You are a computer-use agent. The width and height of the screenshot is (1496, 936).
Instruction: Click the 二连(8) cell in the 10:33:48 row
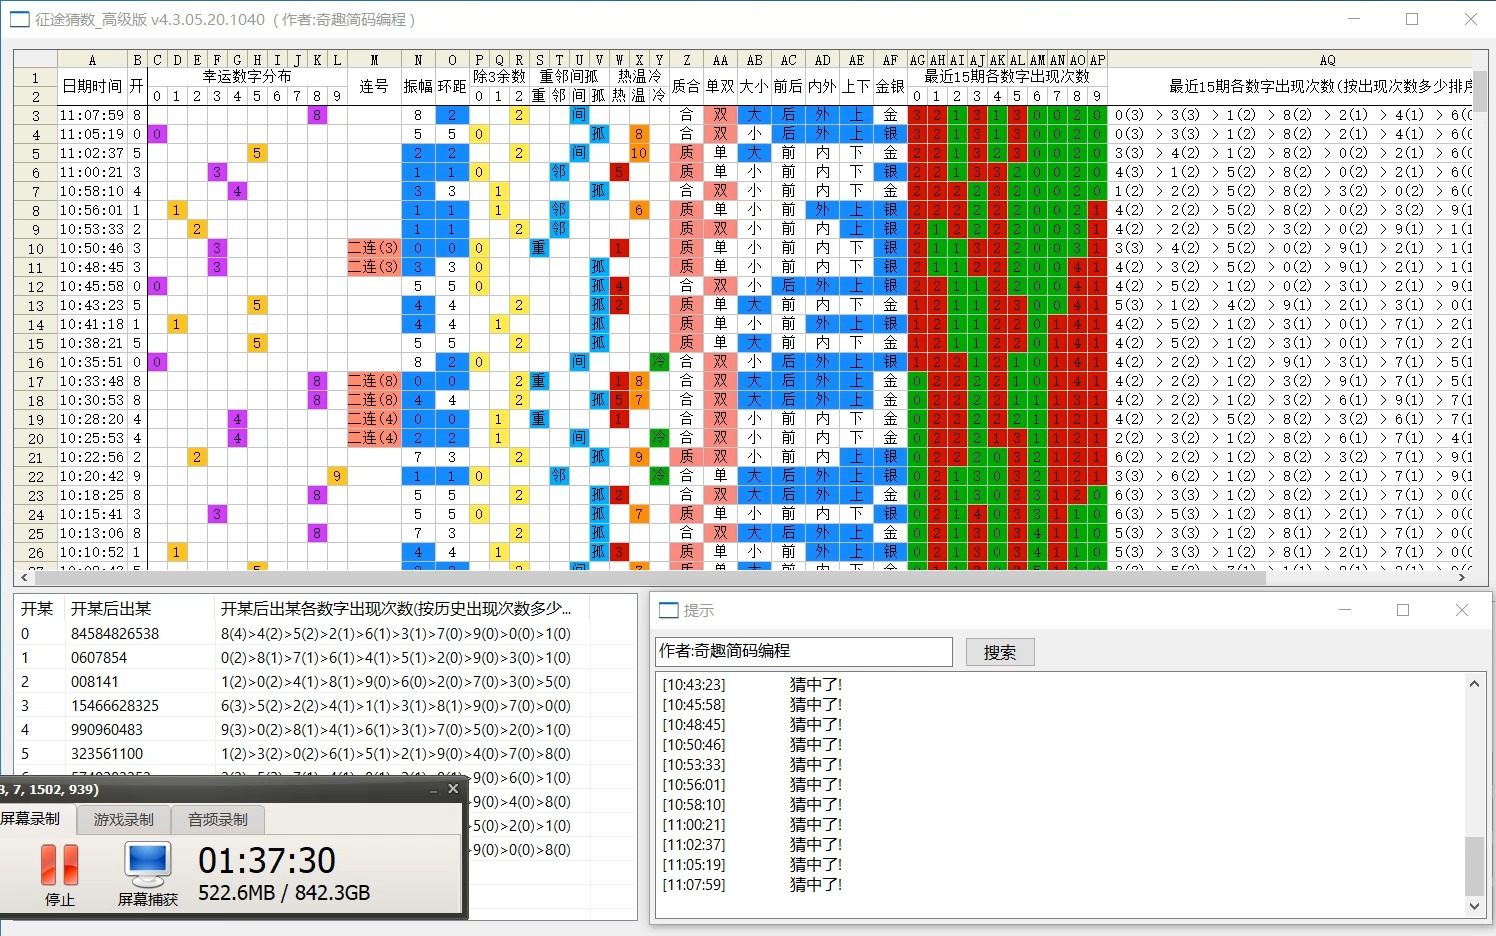(374, 382)
